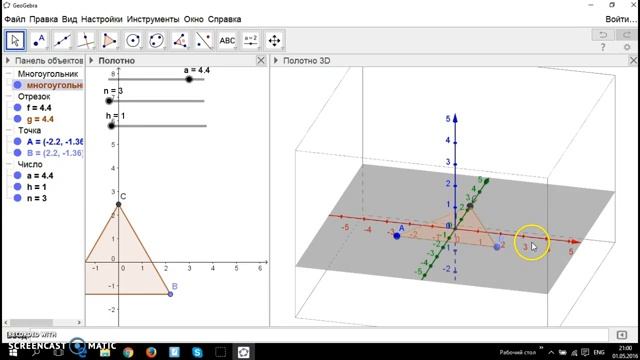Open the Справка menu
This screenshot has height=360, width=640.
tap(224, 19)
